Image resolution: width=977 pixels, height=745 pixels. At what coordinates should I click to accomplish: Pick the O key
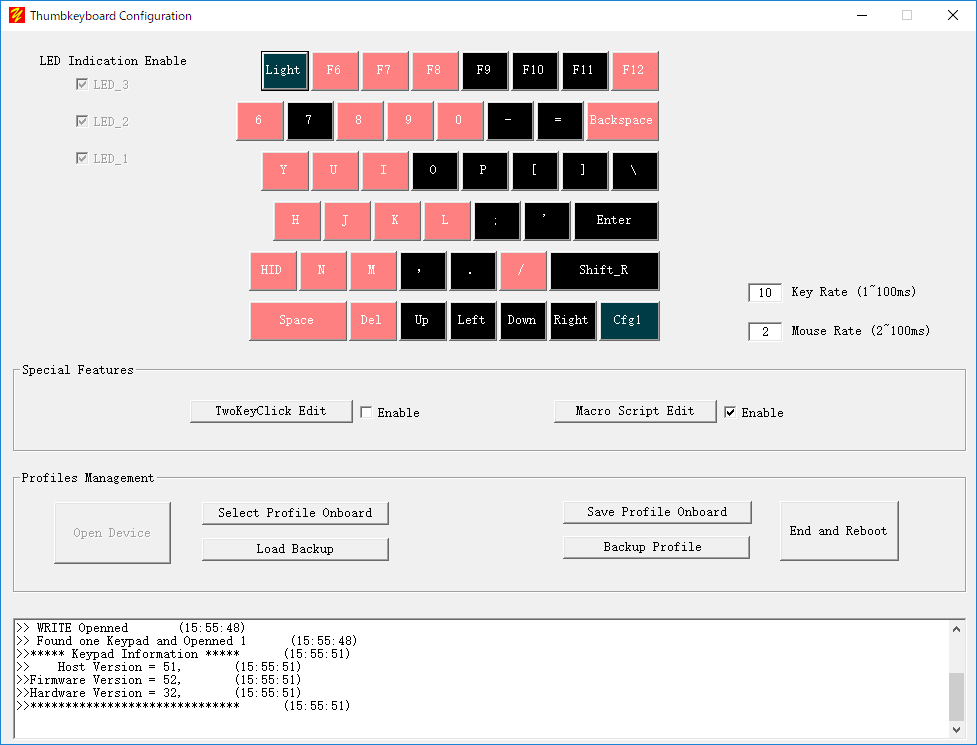coord(434,171)
